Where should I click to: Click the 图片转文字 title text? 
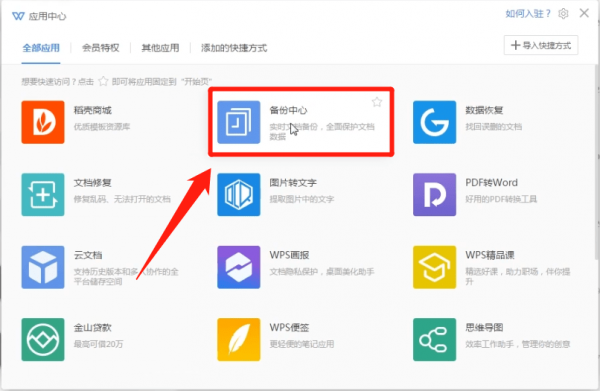pos(293,182)
